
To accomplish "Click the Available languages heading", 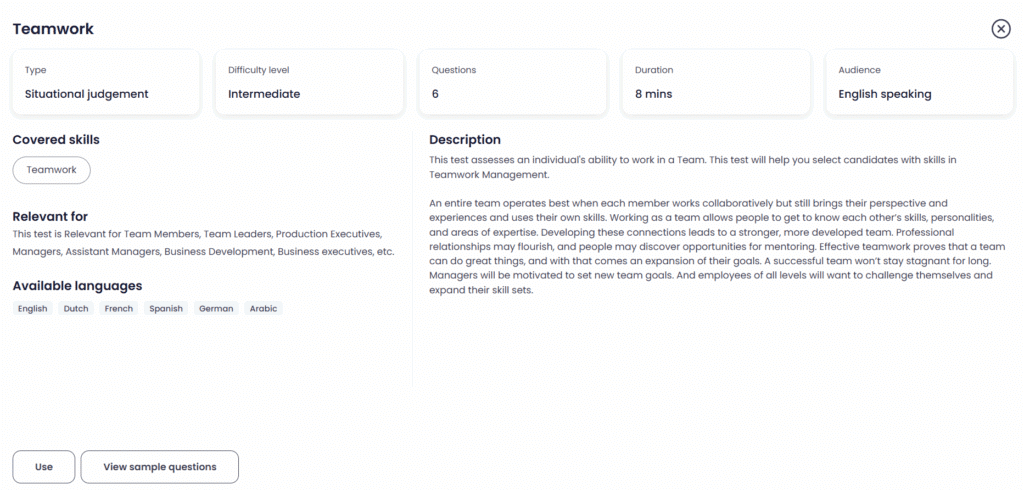I will (x=78, y=286).
